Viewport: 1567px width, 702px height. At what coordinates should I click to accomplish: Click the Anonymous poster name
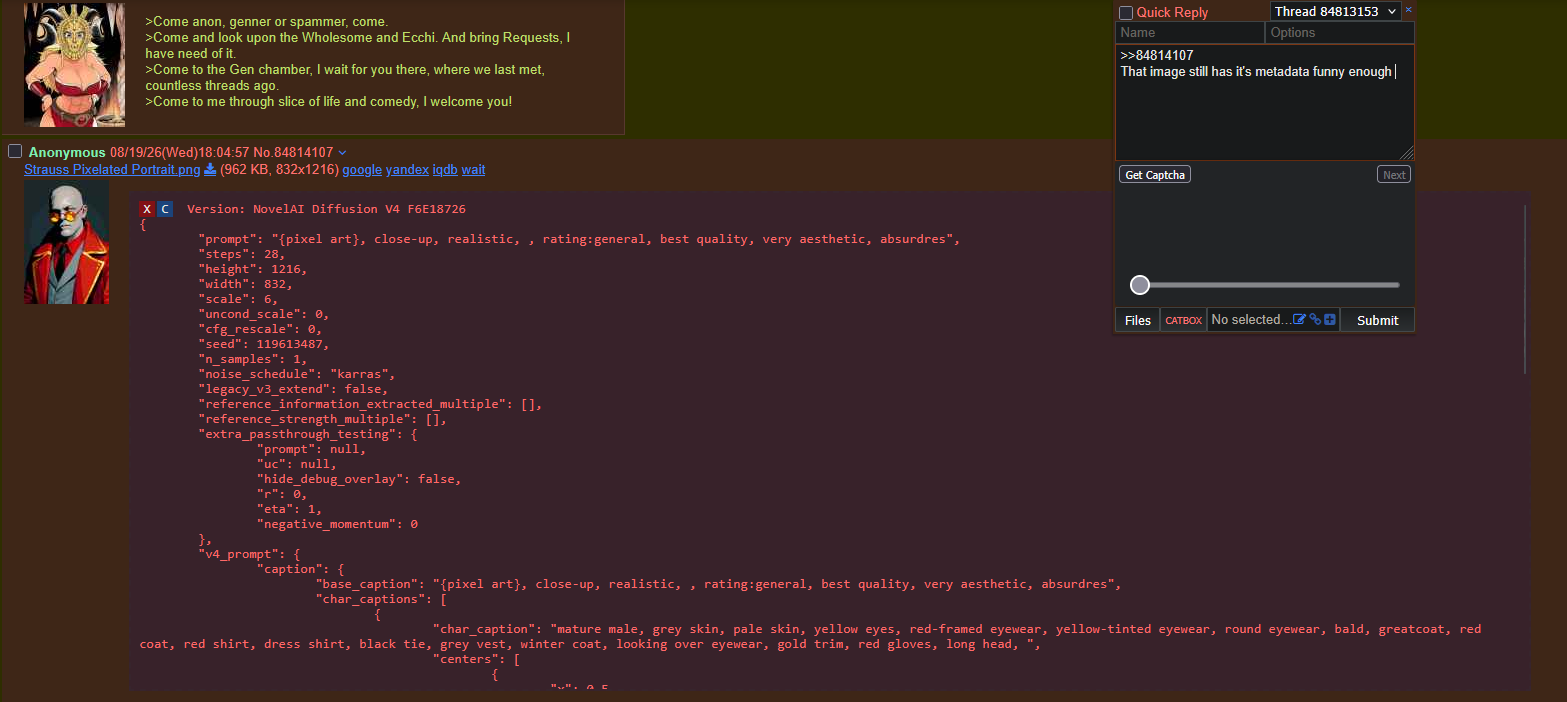click(67, 152)
